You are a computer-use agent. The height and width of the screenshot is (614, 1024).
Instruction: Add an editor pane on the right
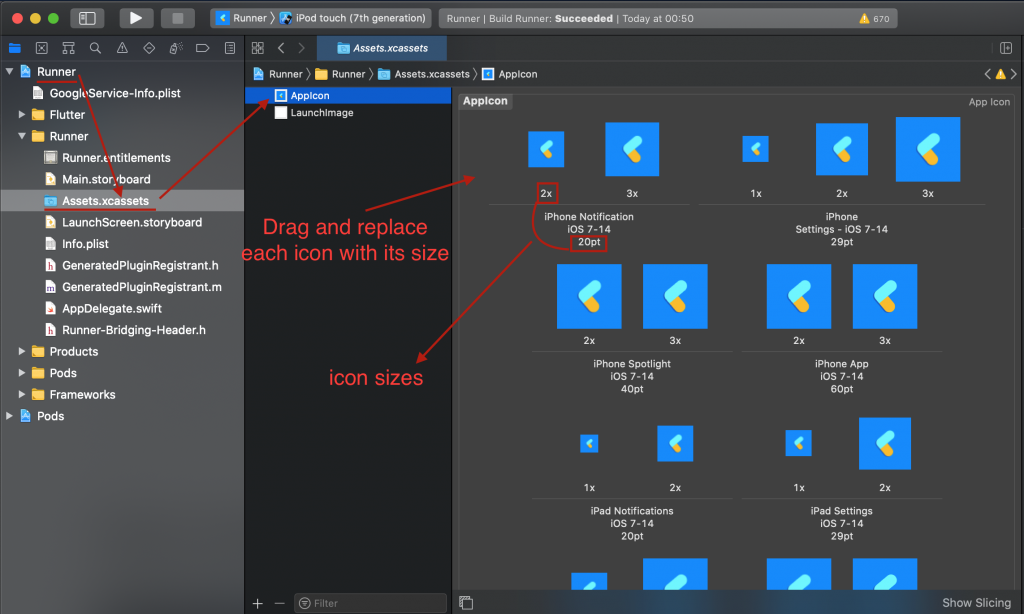[1006, 48]
